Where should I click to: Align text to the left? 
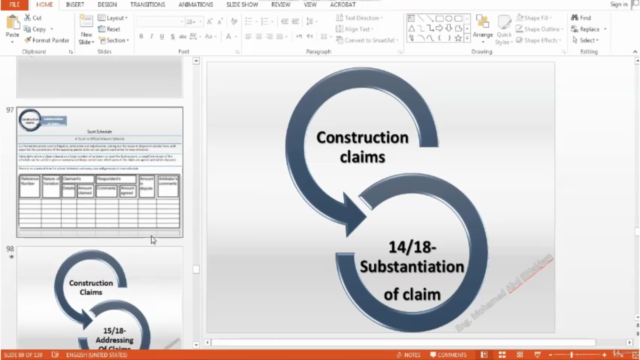pos(248,37)
